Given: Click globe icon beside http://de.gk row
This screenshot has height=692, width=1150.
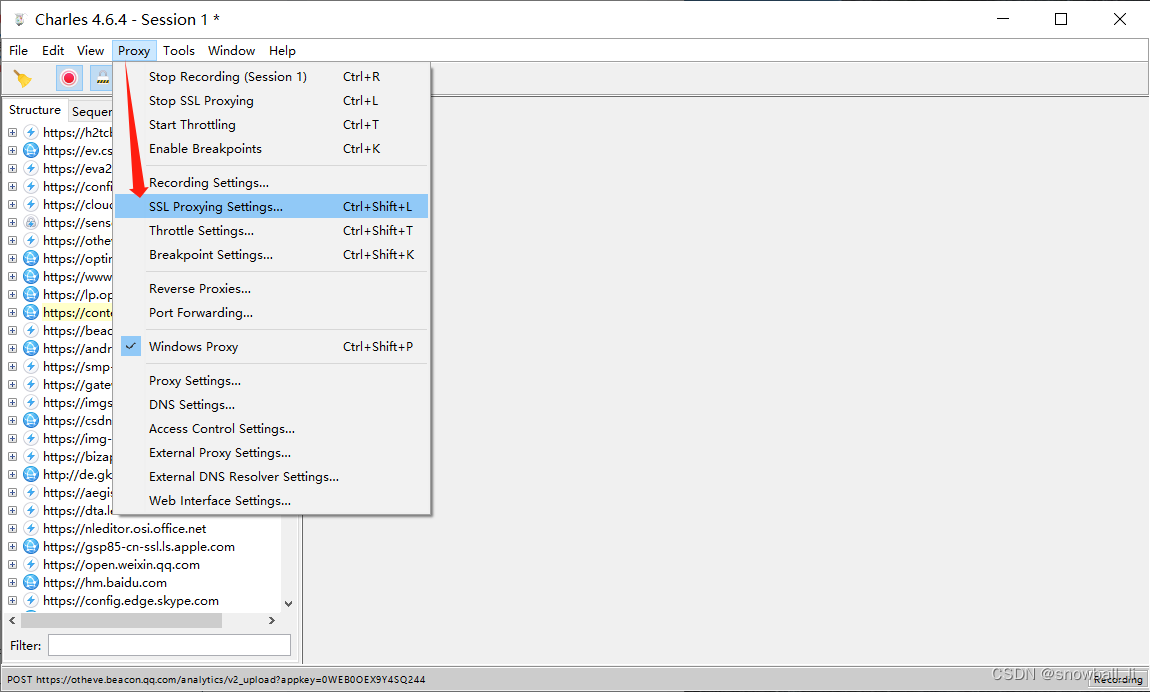Looking at the screenshot, I should pos(31,474).
